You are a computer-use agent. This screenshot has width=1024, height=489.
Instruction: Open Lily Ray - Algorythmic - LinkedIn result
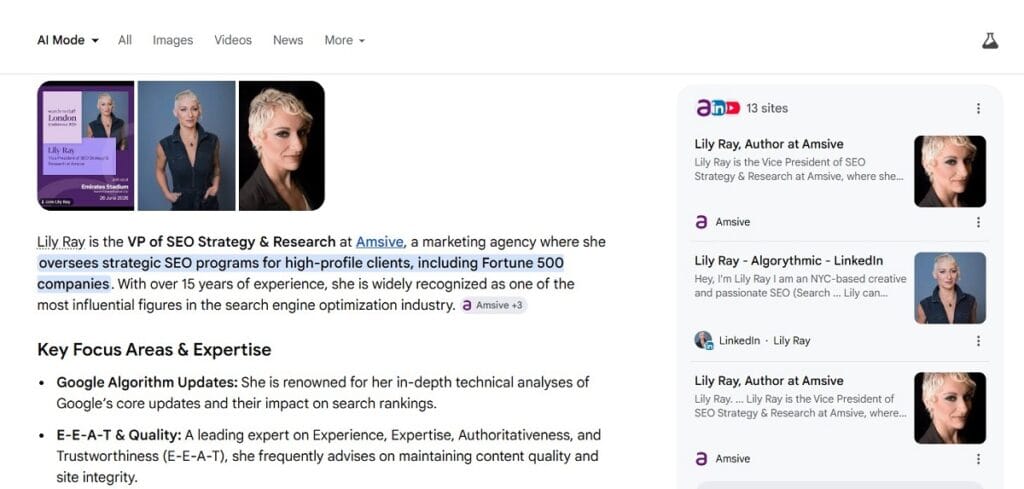click(x=788, y=260)
